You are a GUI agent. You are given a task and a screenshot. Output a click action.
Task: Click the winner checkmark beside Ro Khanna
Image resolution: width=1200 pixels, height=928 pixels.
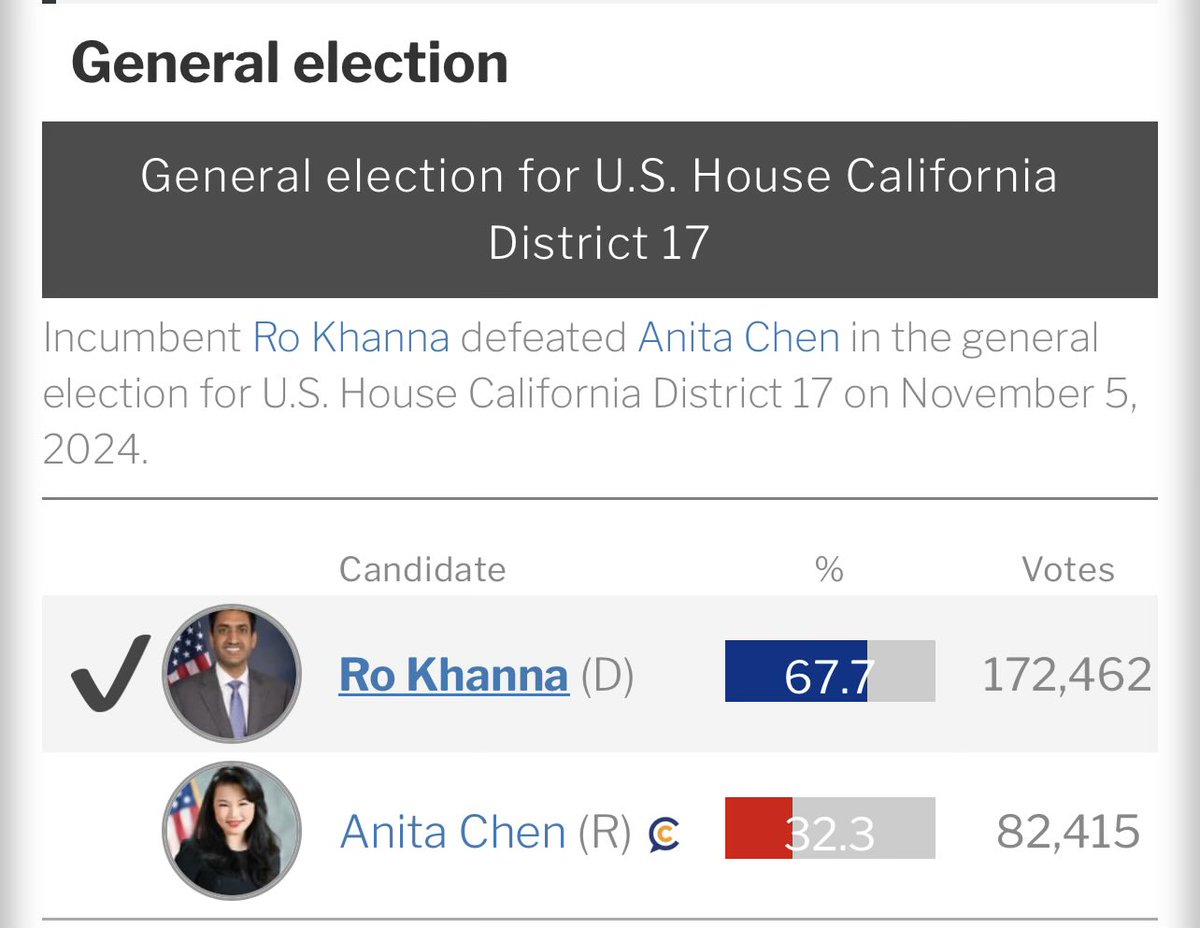tap(111, 674)
